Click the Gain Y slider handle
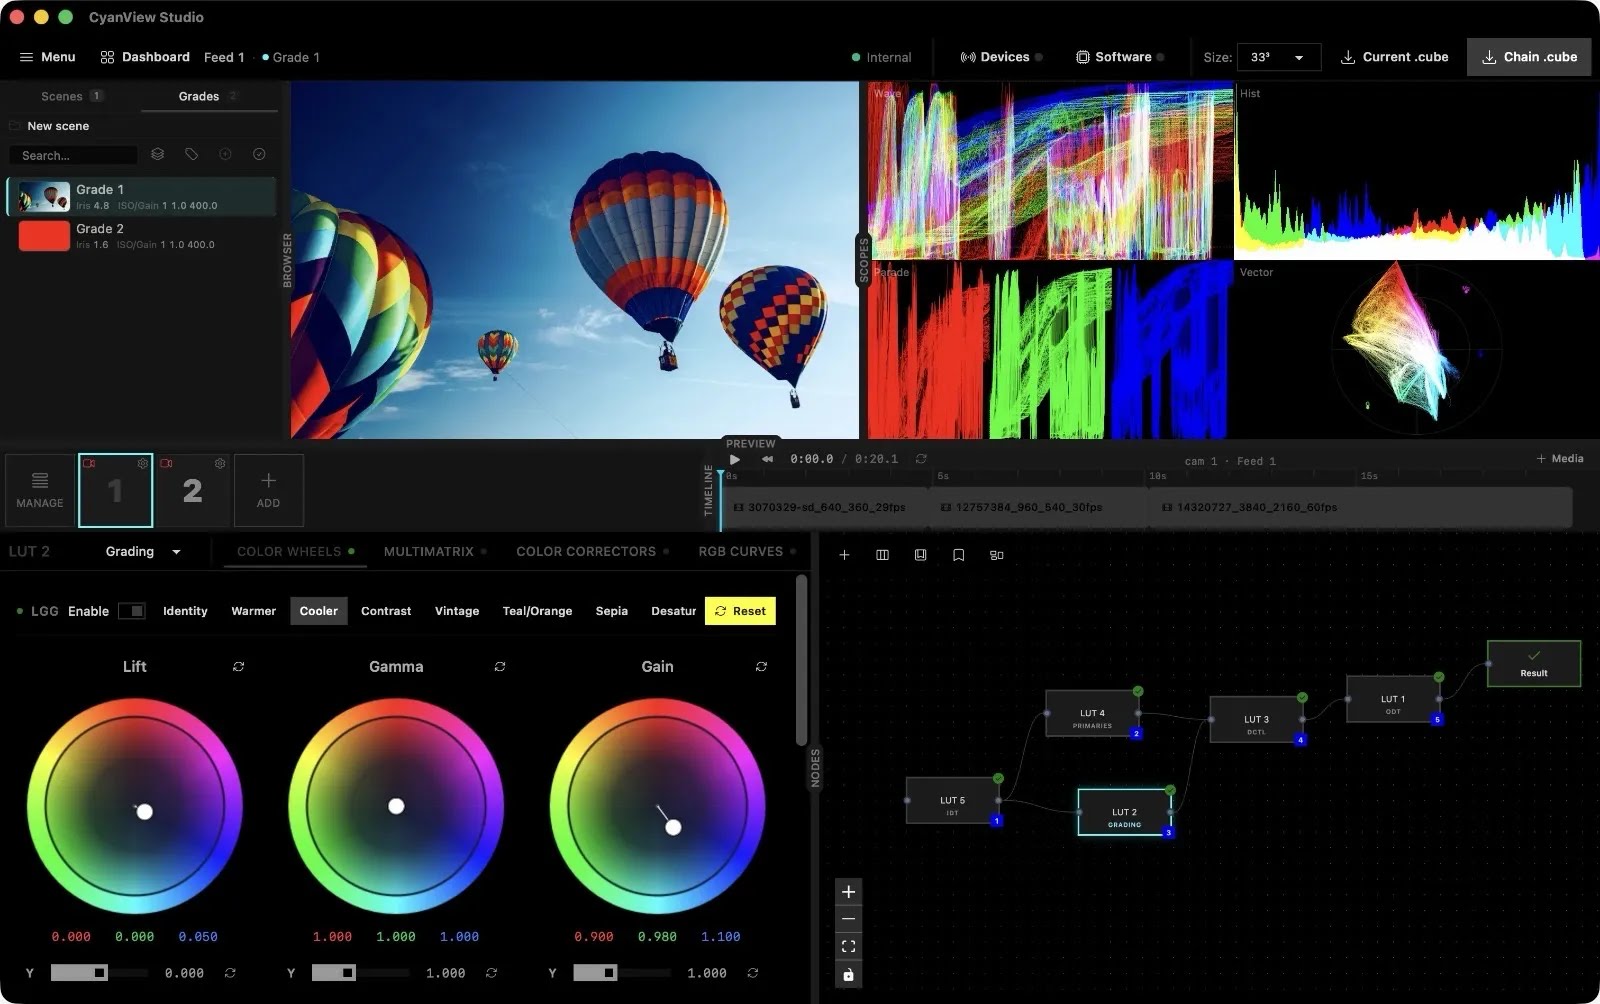 click(x=609, y=973)
